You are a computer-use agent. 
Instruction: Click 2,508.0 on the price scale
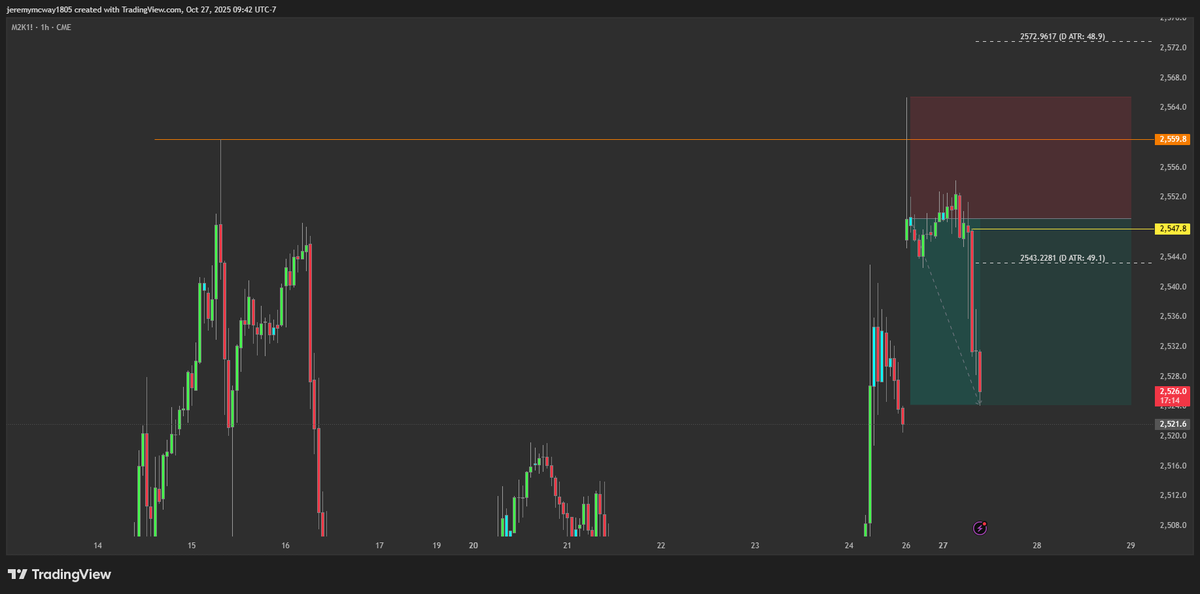(x=1173, y=525)
